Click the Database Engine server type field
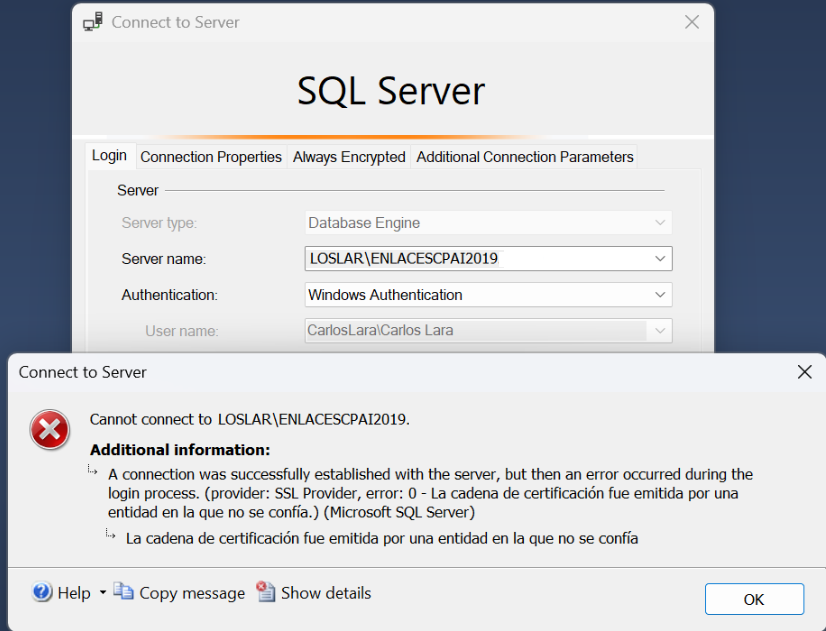 point(488,223)
